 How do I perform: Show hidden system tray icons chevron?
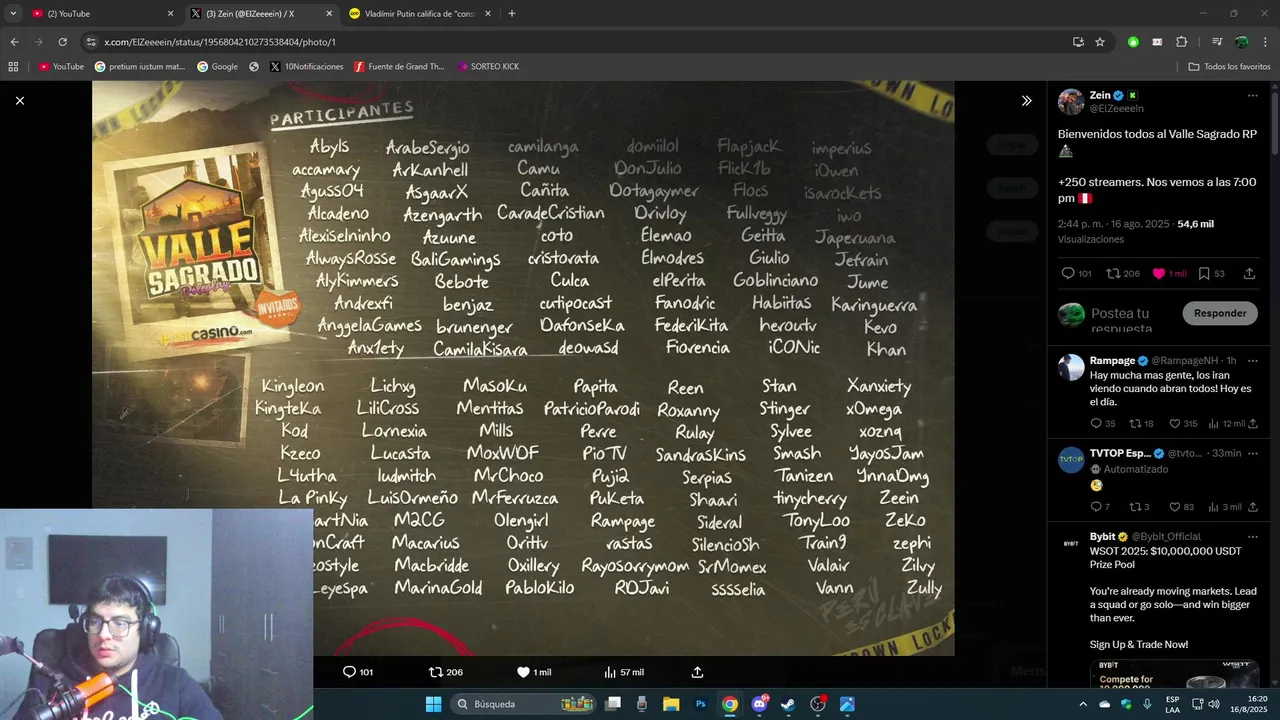click(1083, 704)
